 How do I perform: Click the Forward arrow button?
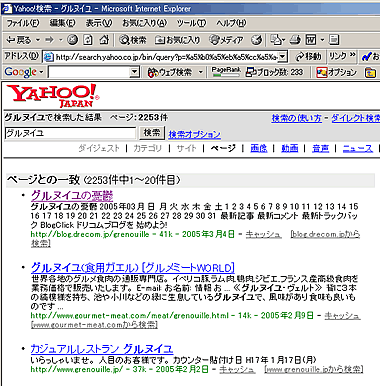pyautogui.click(x=49, y=40)
